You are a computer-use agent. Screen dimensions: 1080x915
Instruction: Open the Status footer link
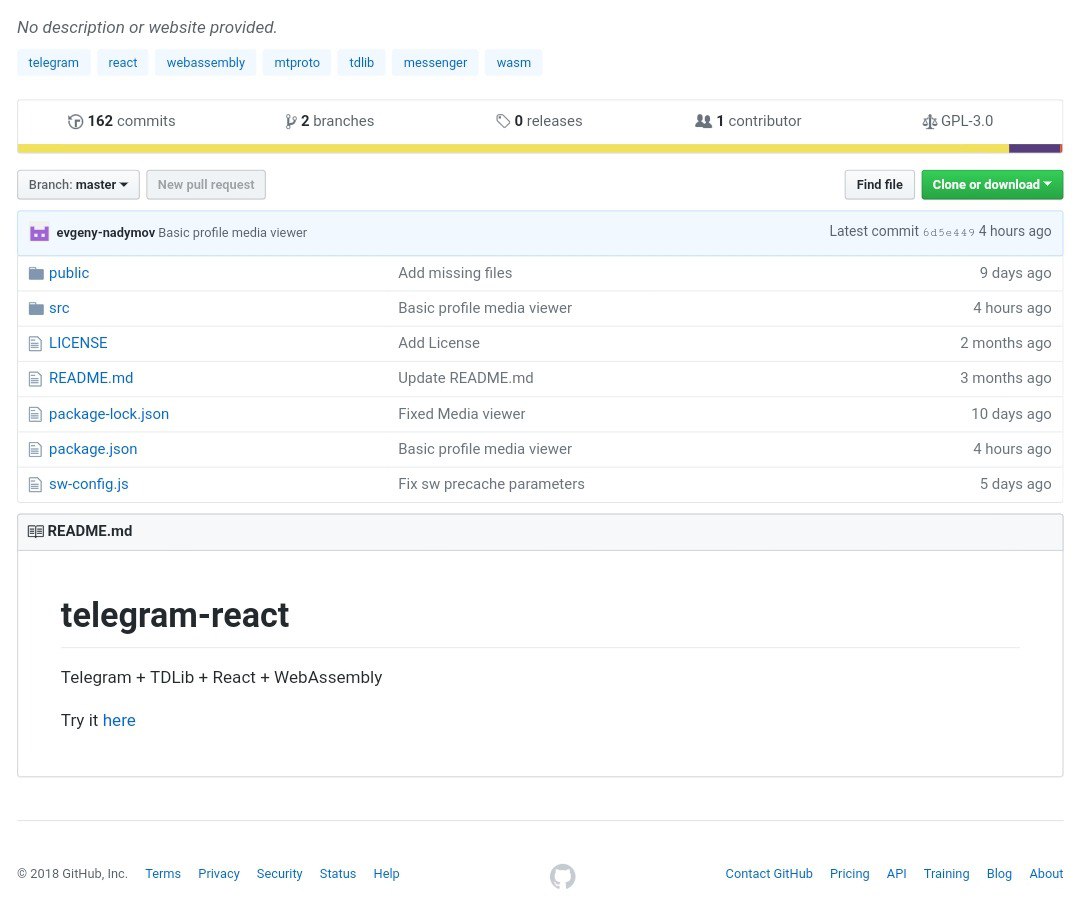338,874
